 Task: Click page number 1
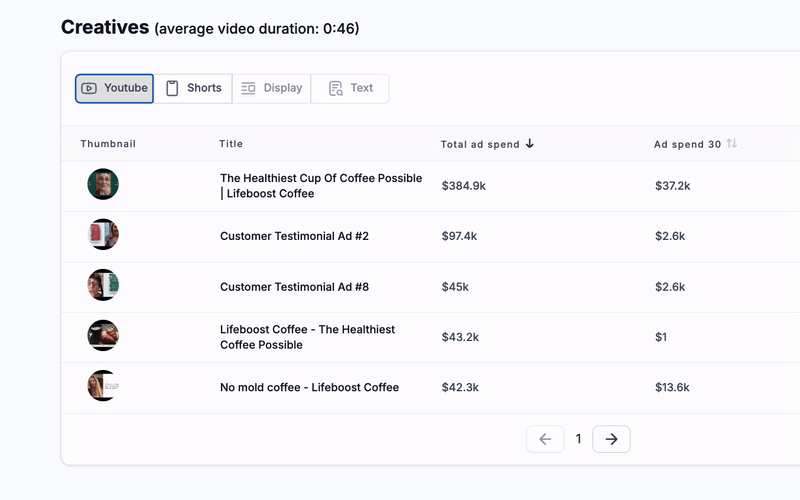[x=578, y=439]
